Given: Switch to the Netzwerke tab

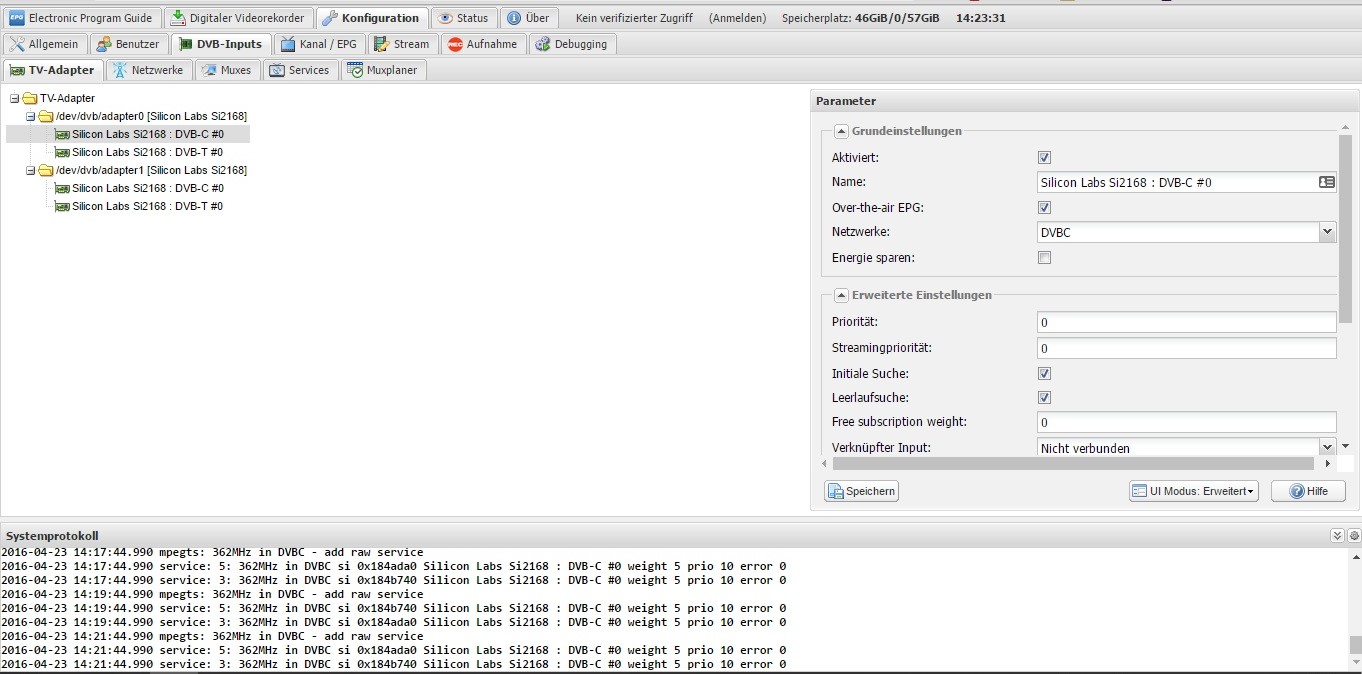Looking at the screenshot, I should click(x=149, y=70).
